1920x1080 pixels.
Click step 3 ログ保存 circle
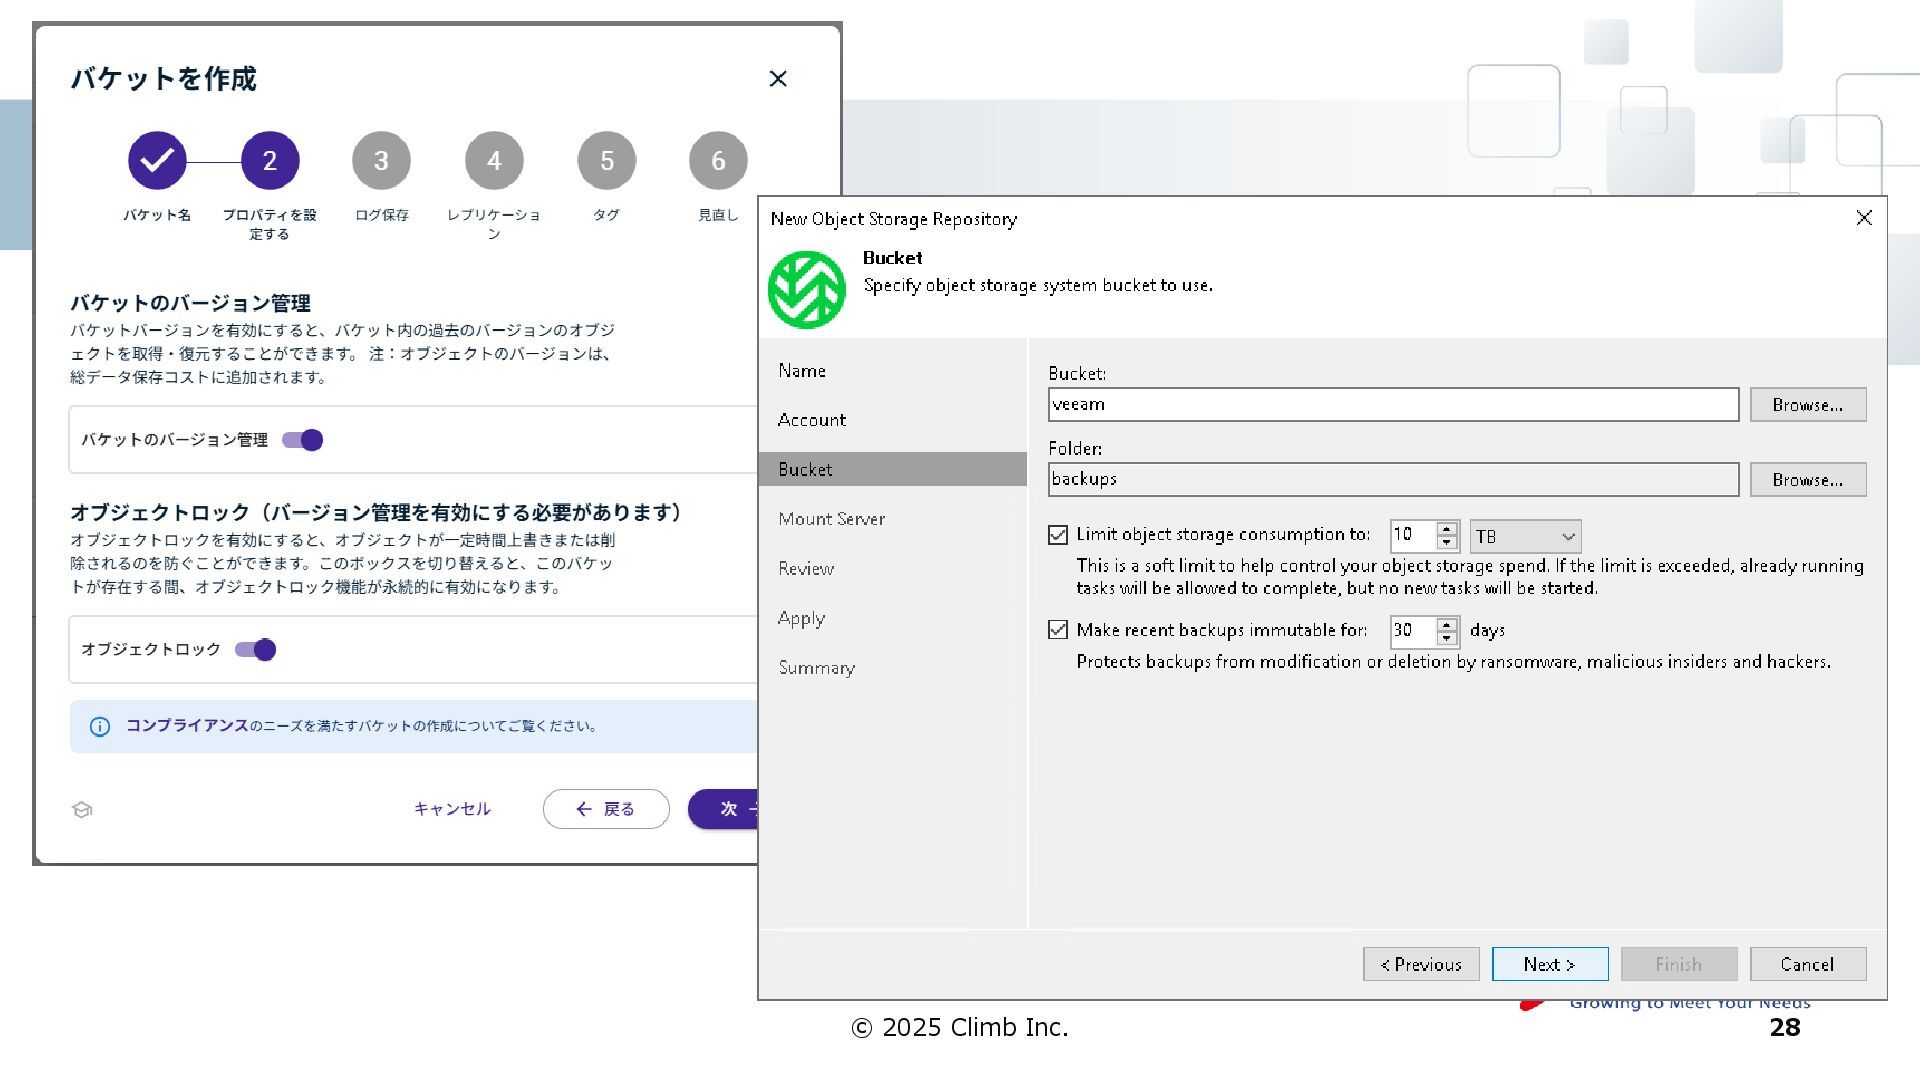point(381,160)
